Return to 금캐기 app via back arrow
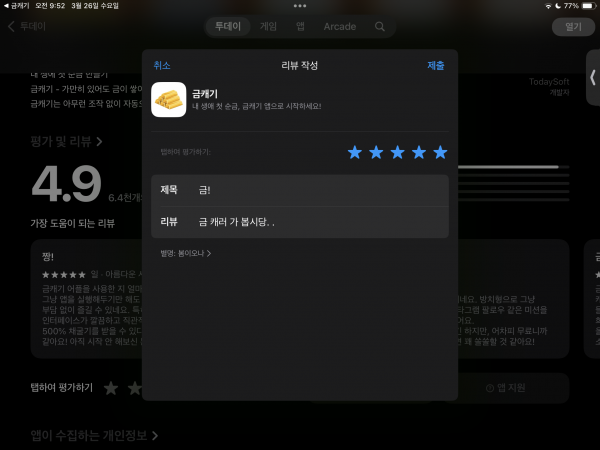The width and height of the screenshot is (600, 450). tap(16, 6)
